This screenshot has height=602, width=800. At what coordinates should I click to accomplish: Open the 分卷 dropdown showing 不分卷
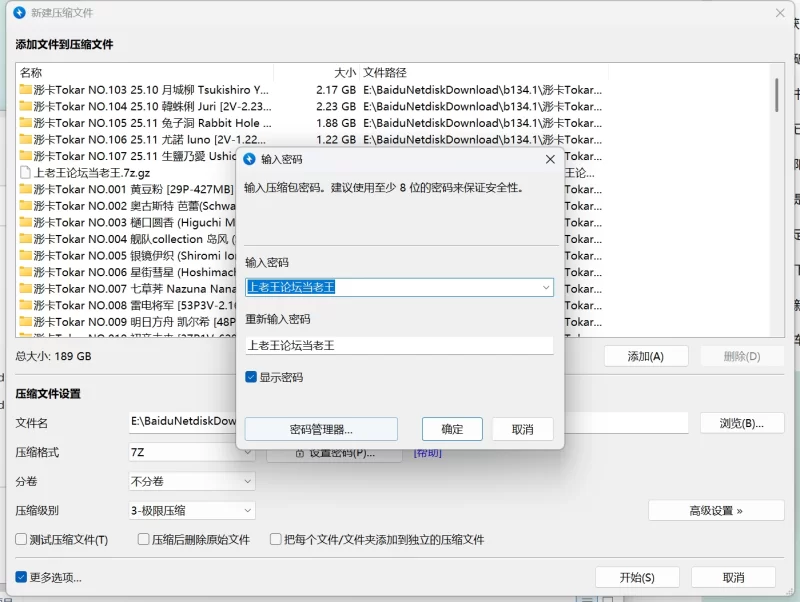[x=248, y=481]
